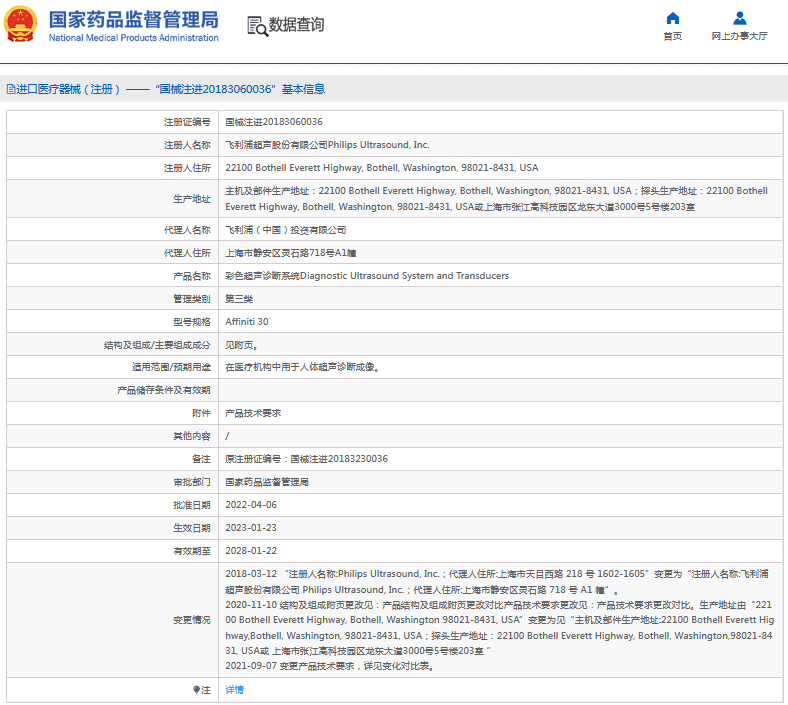The image size is (788, 705).
Task: Select the page title 国械注进20183060036 基本信息
Action: pyautogui.click(x=240, y=89)
